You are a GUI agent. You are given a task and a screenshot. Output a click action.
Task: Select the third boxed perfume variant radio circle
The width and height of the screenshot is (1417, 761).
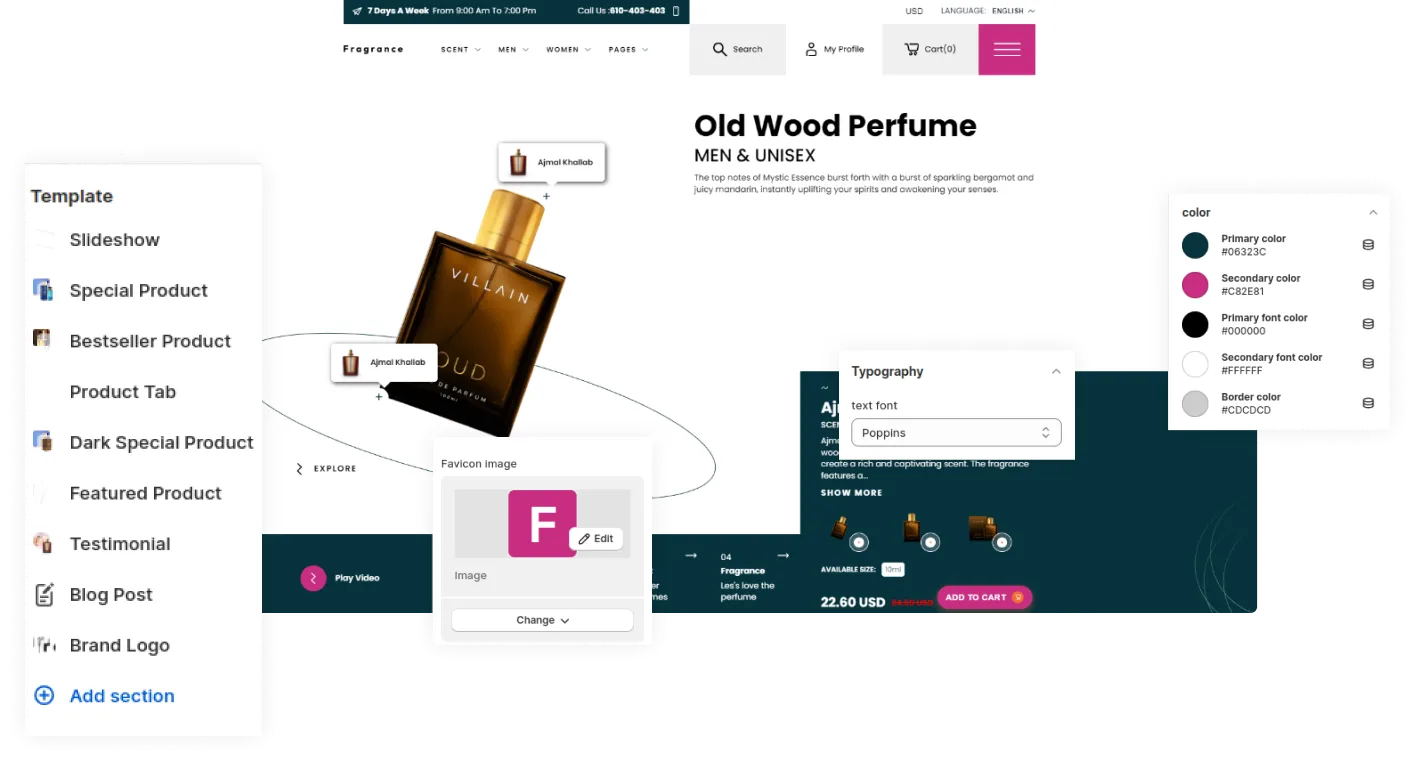pos(1002,542)
